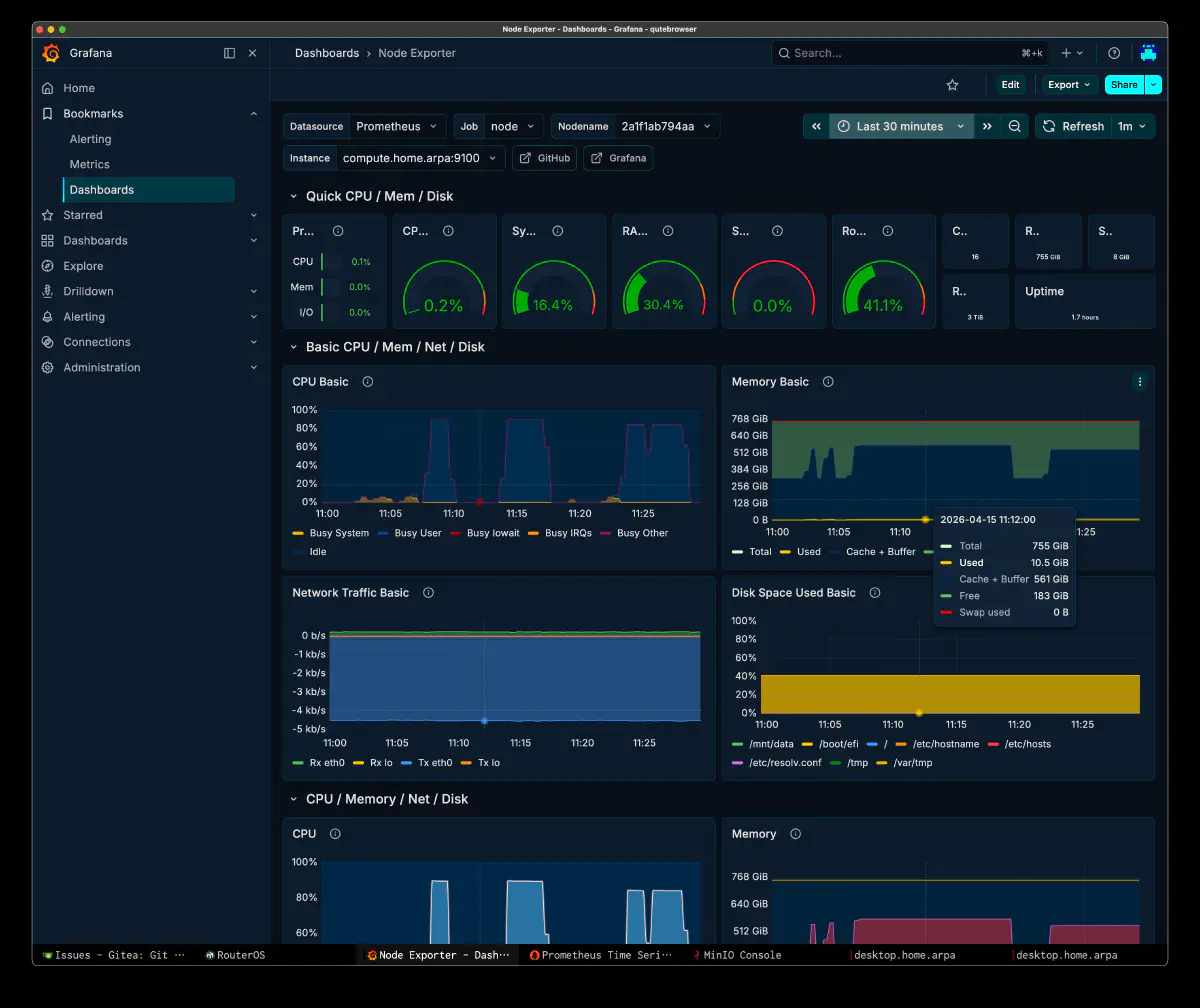Viewport: 1200px width, 1008px height.
Task: Show info icon on Root FS gauge panel
Action: pyautogui.click(x=887, y=231)
